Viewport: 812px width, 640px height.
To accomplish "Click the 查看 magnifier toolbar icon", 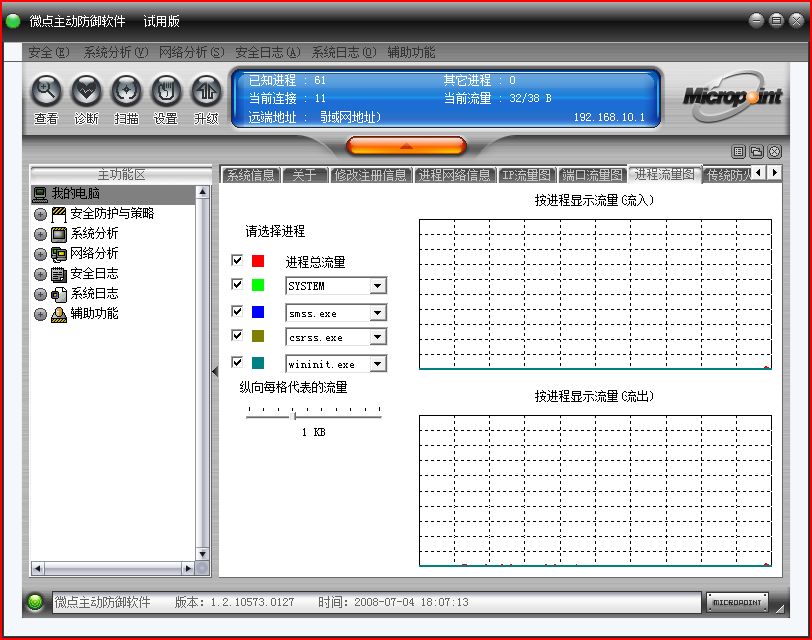I will coord(47,91).
